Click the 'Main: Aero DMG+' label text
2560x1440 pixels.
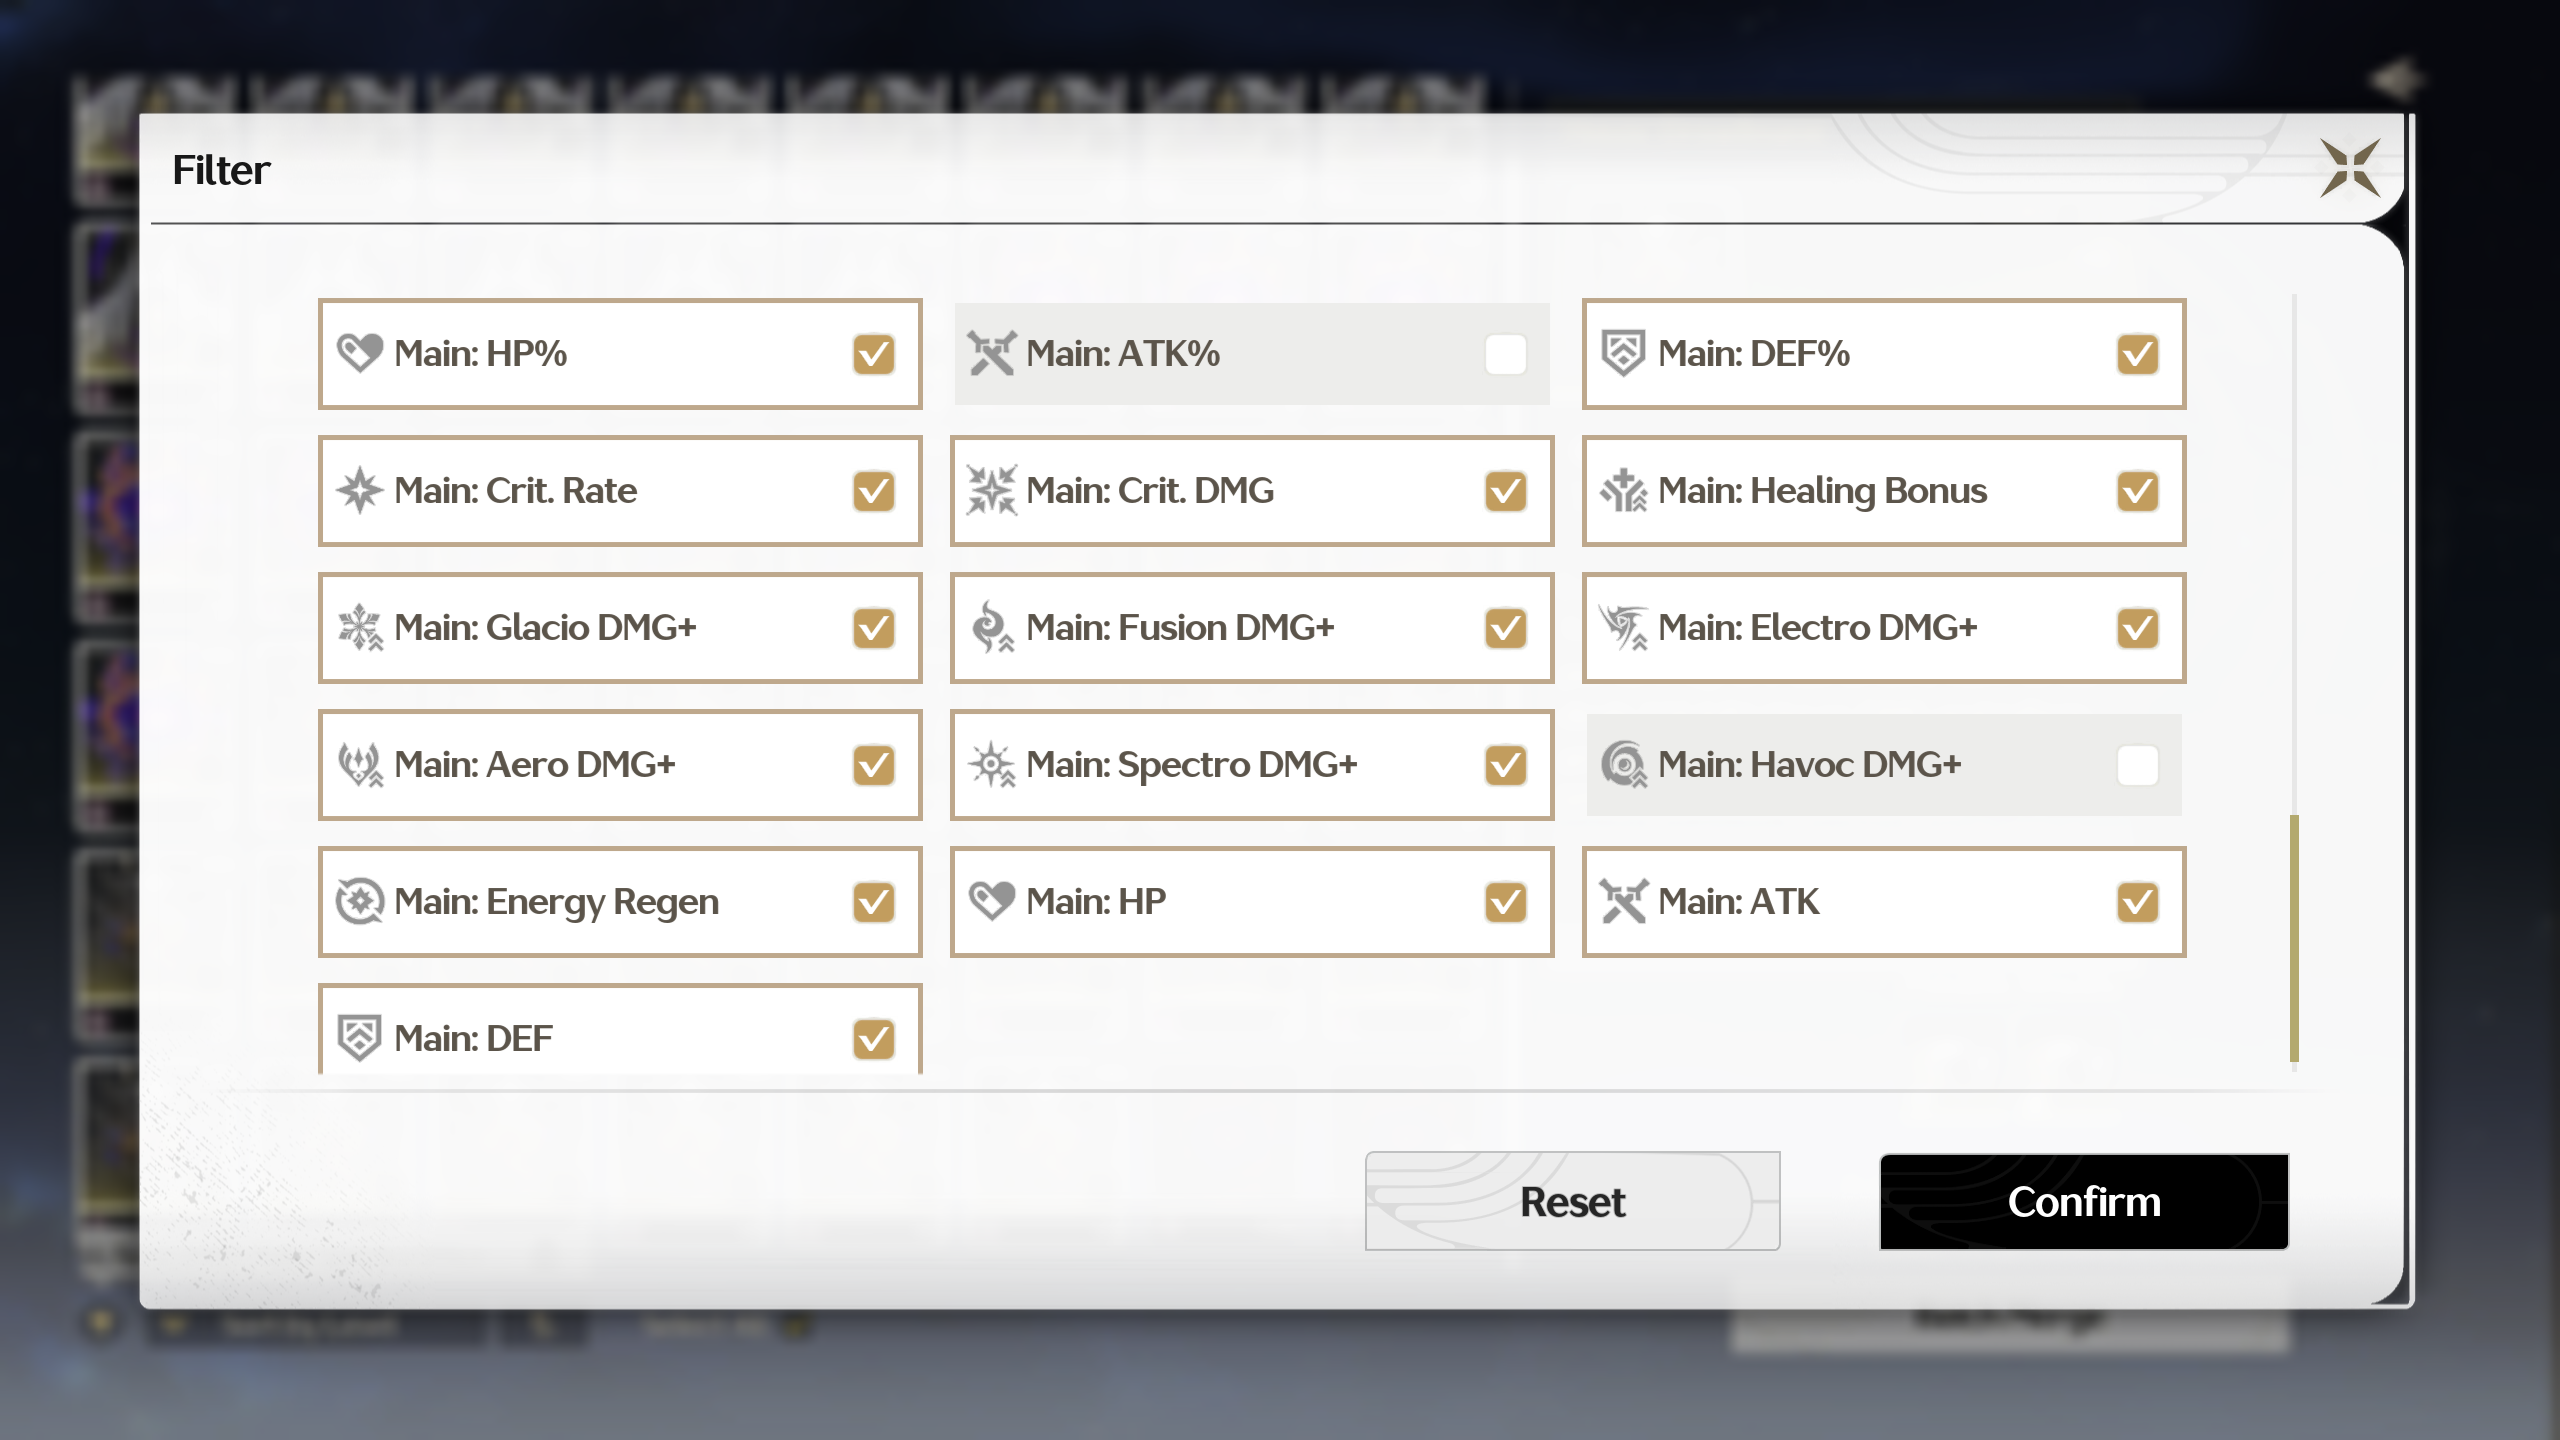[534, 764]
